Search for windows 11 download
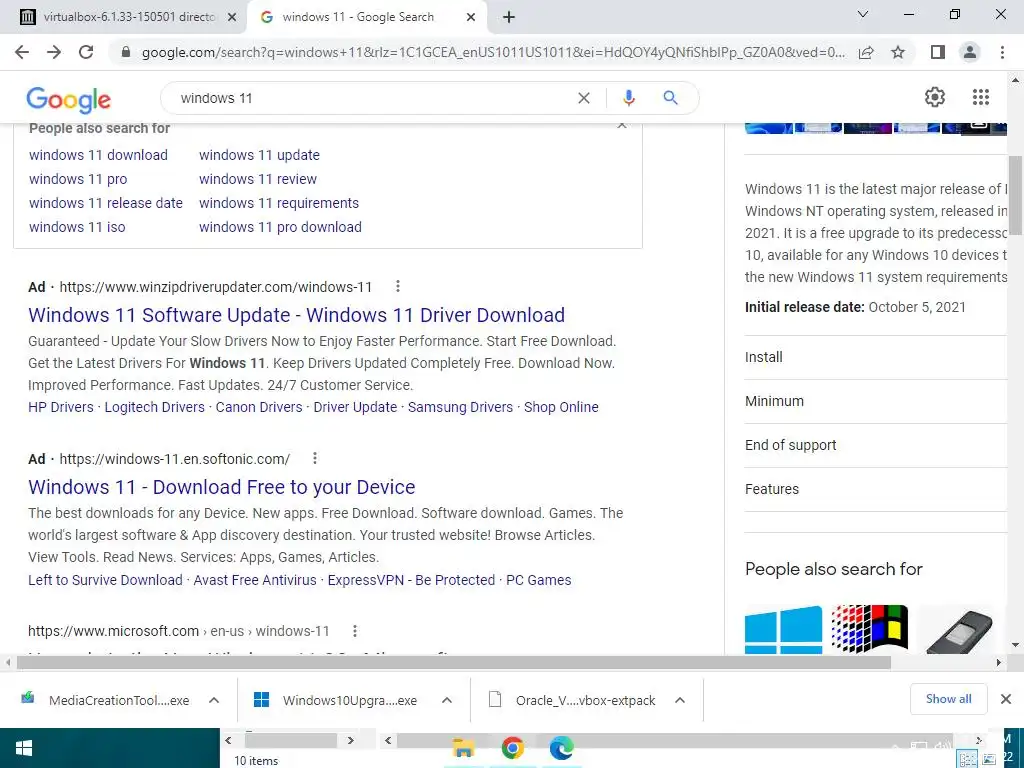 tap(98, 155)
